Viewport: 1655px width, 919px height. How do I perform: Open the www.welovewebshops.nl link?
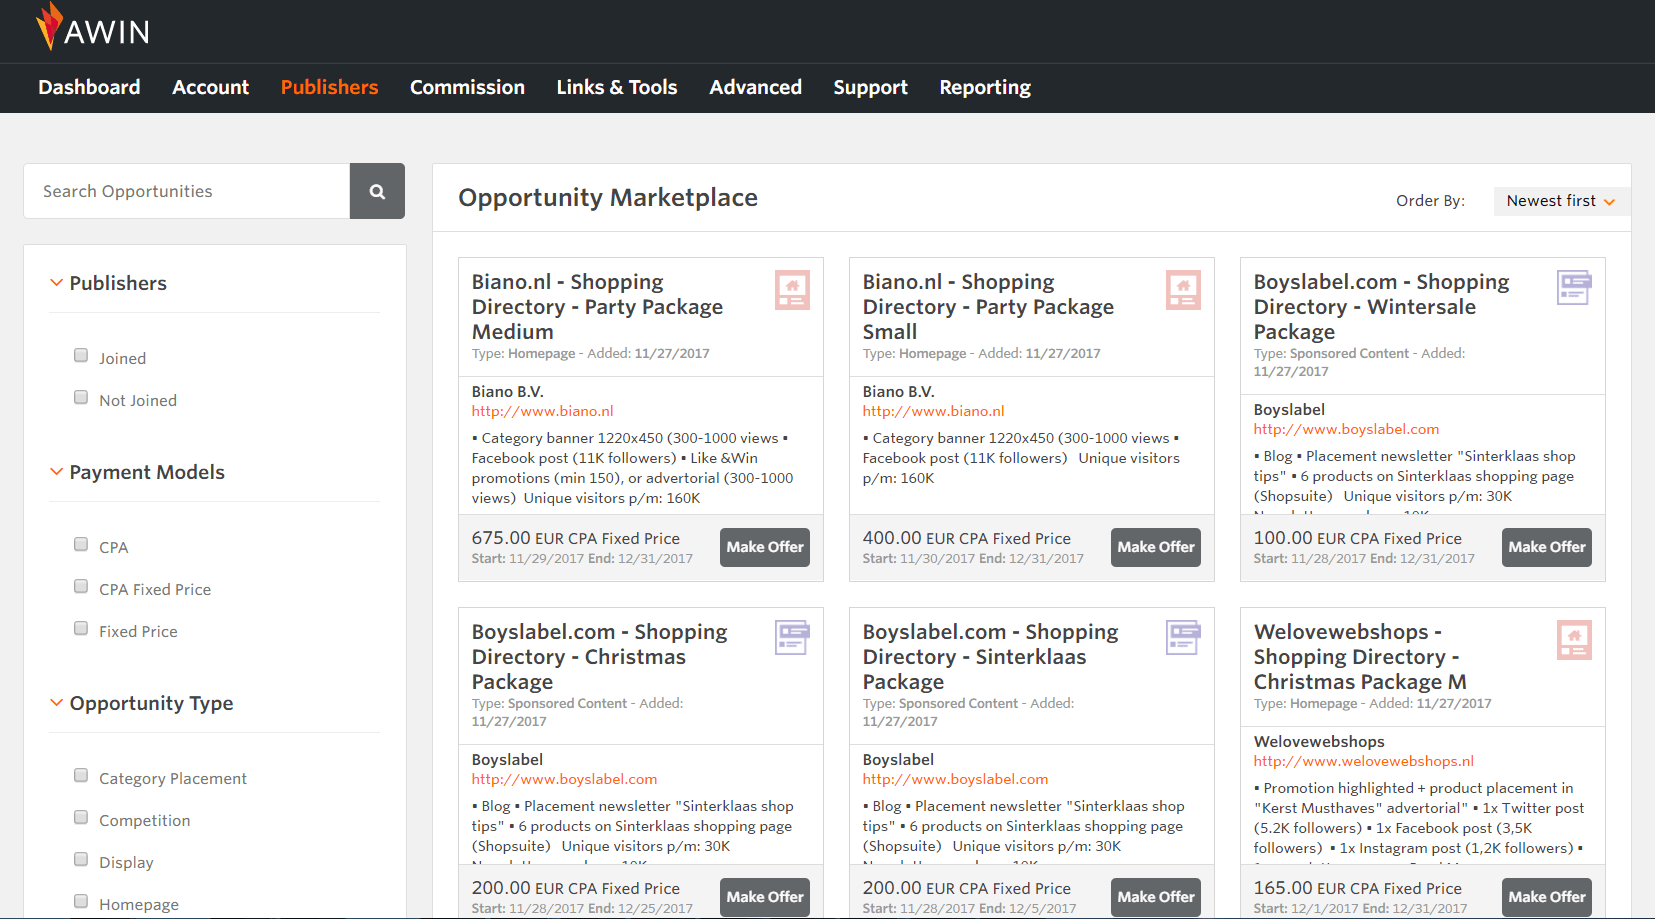pos(1363,761)
